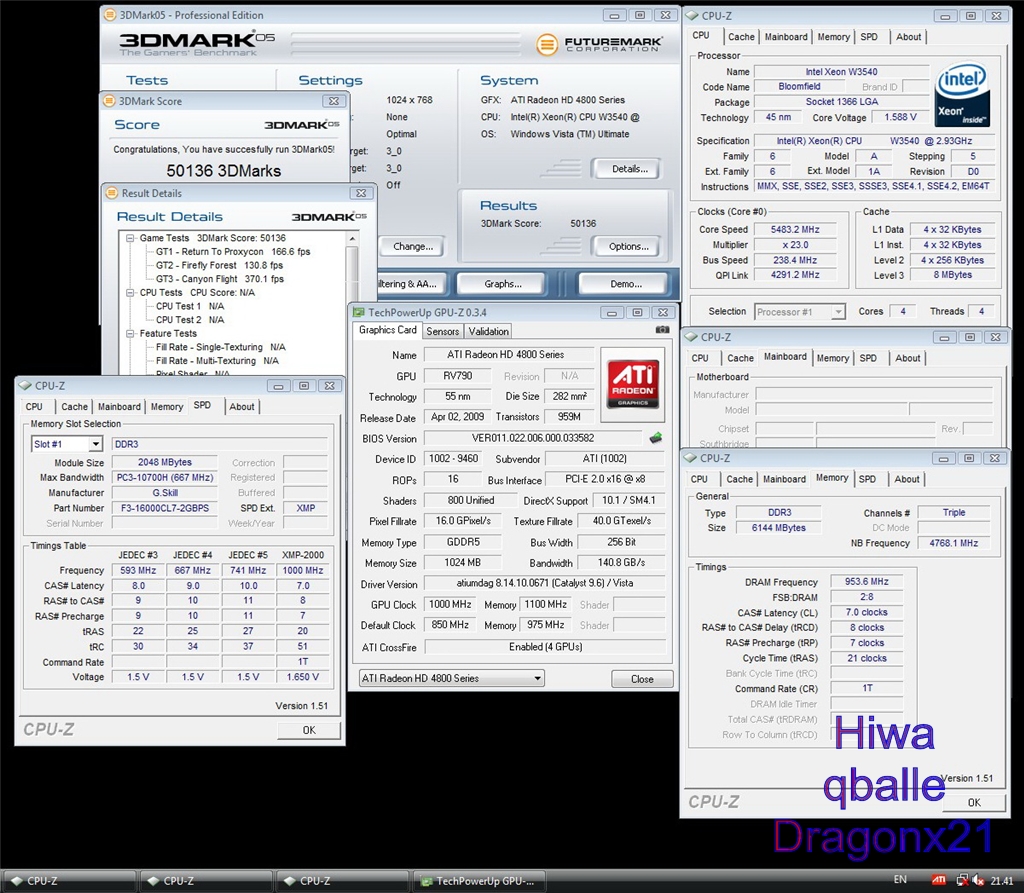Click the scroll up arrow in Result Details
This screenshot has width=1024, height=893.
[353, 239]
